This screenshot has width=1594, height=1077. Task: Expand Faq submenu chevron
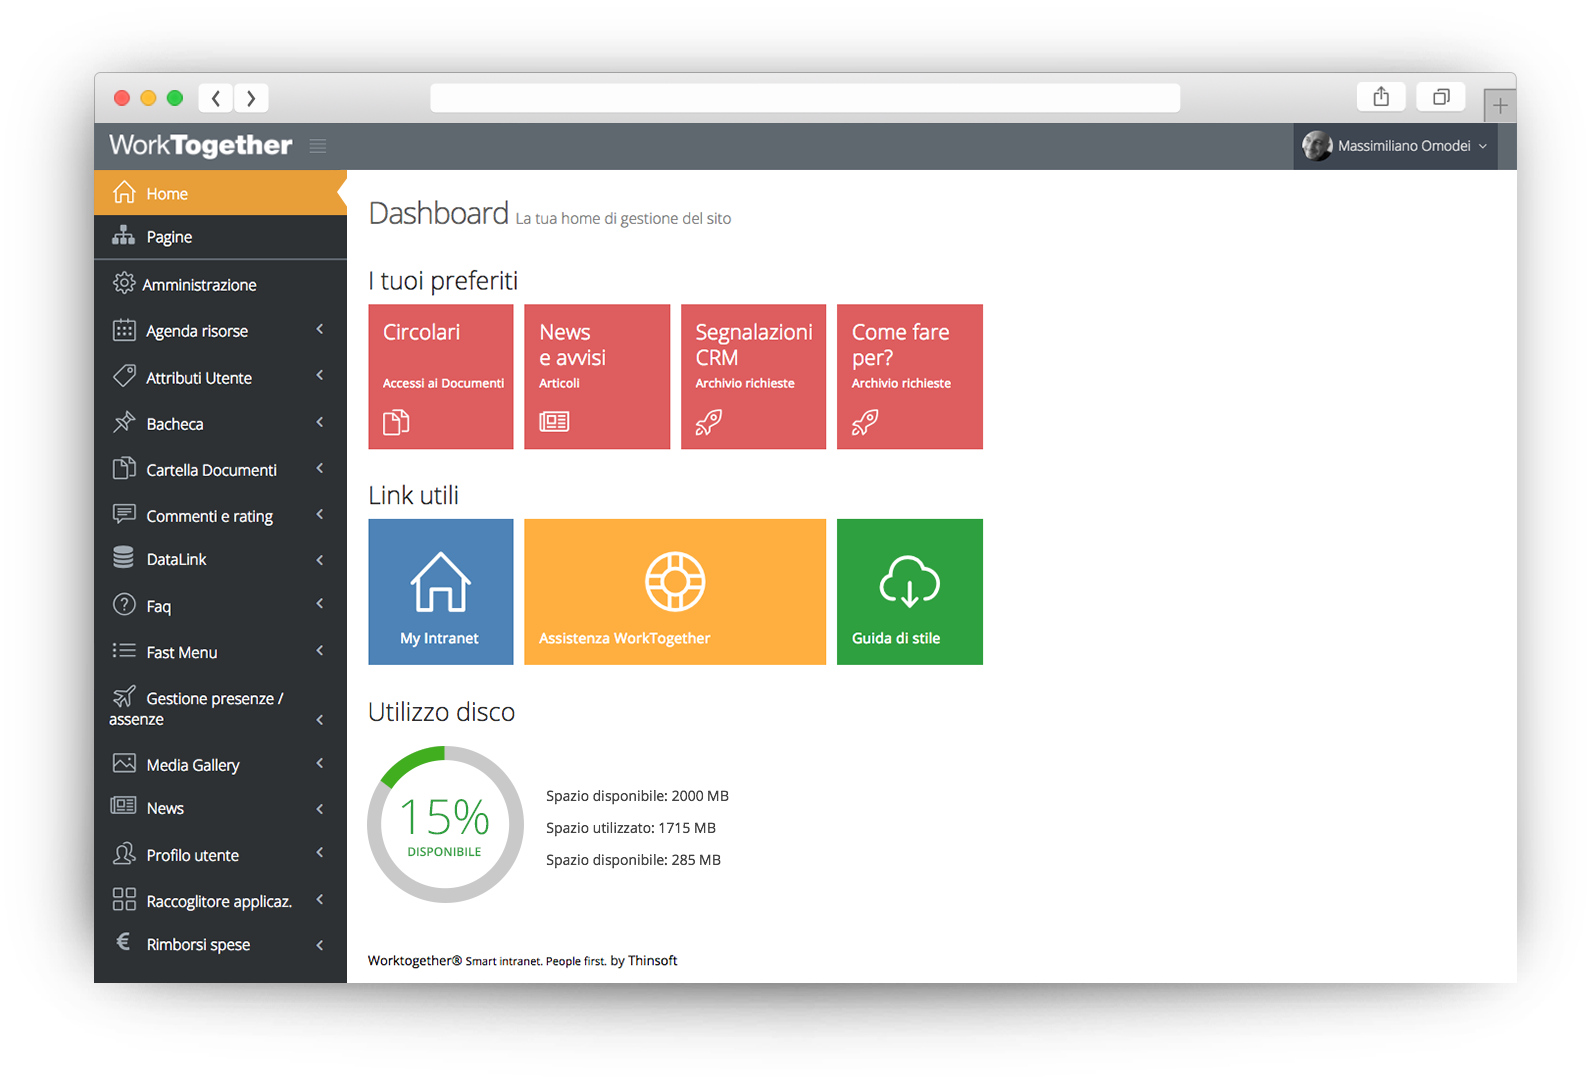click(x=320, y=603)
